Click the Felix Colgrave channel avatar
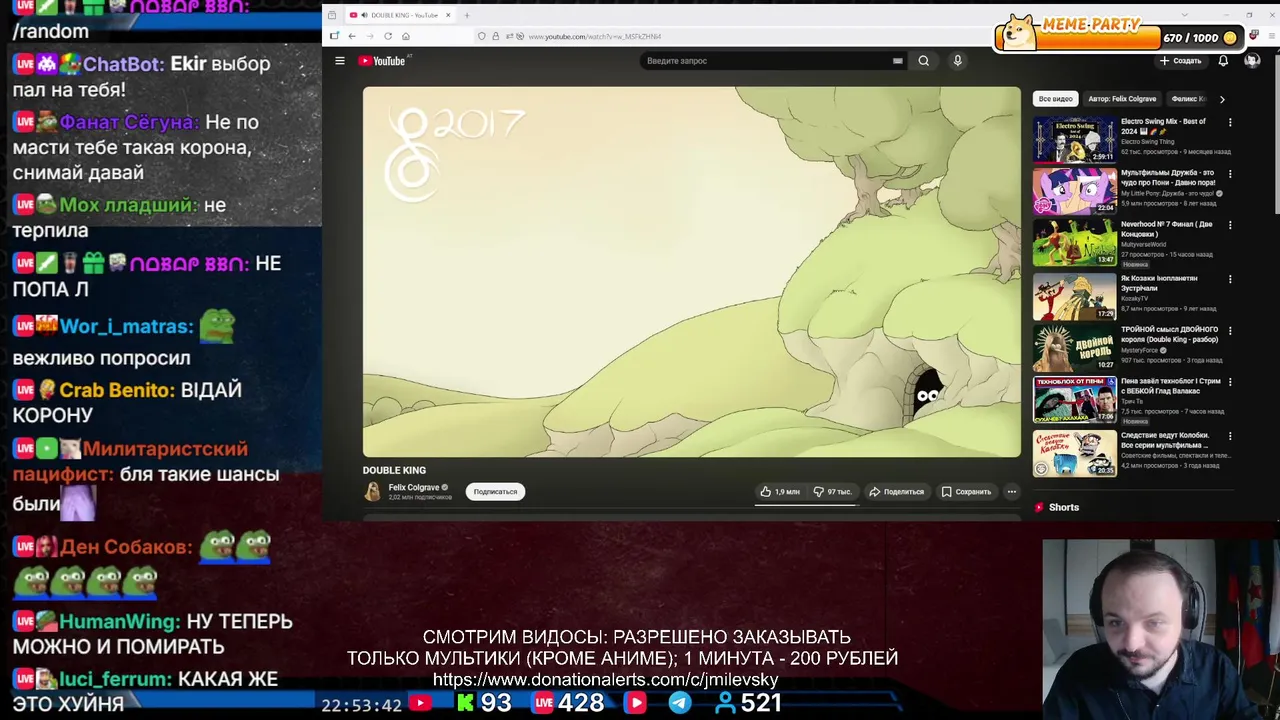Image resolution: width=1280 pixels, height=720 pixels. [373, 492]
